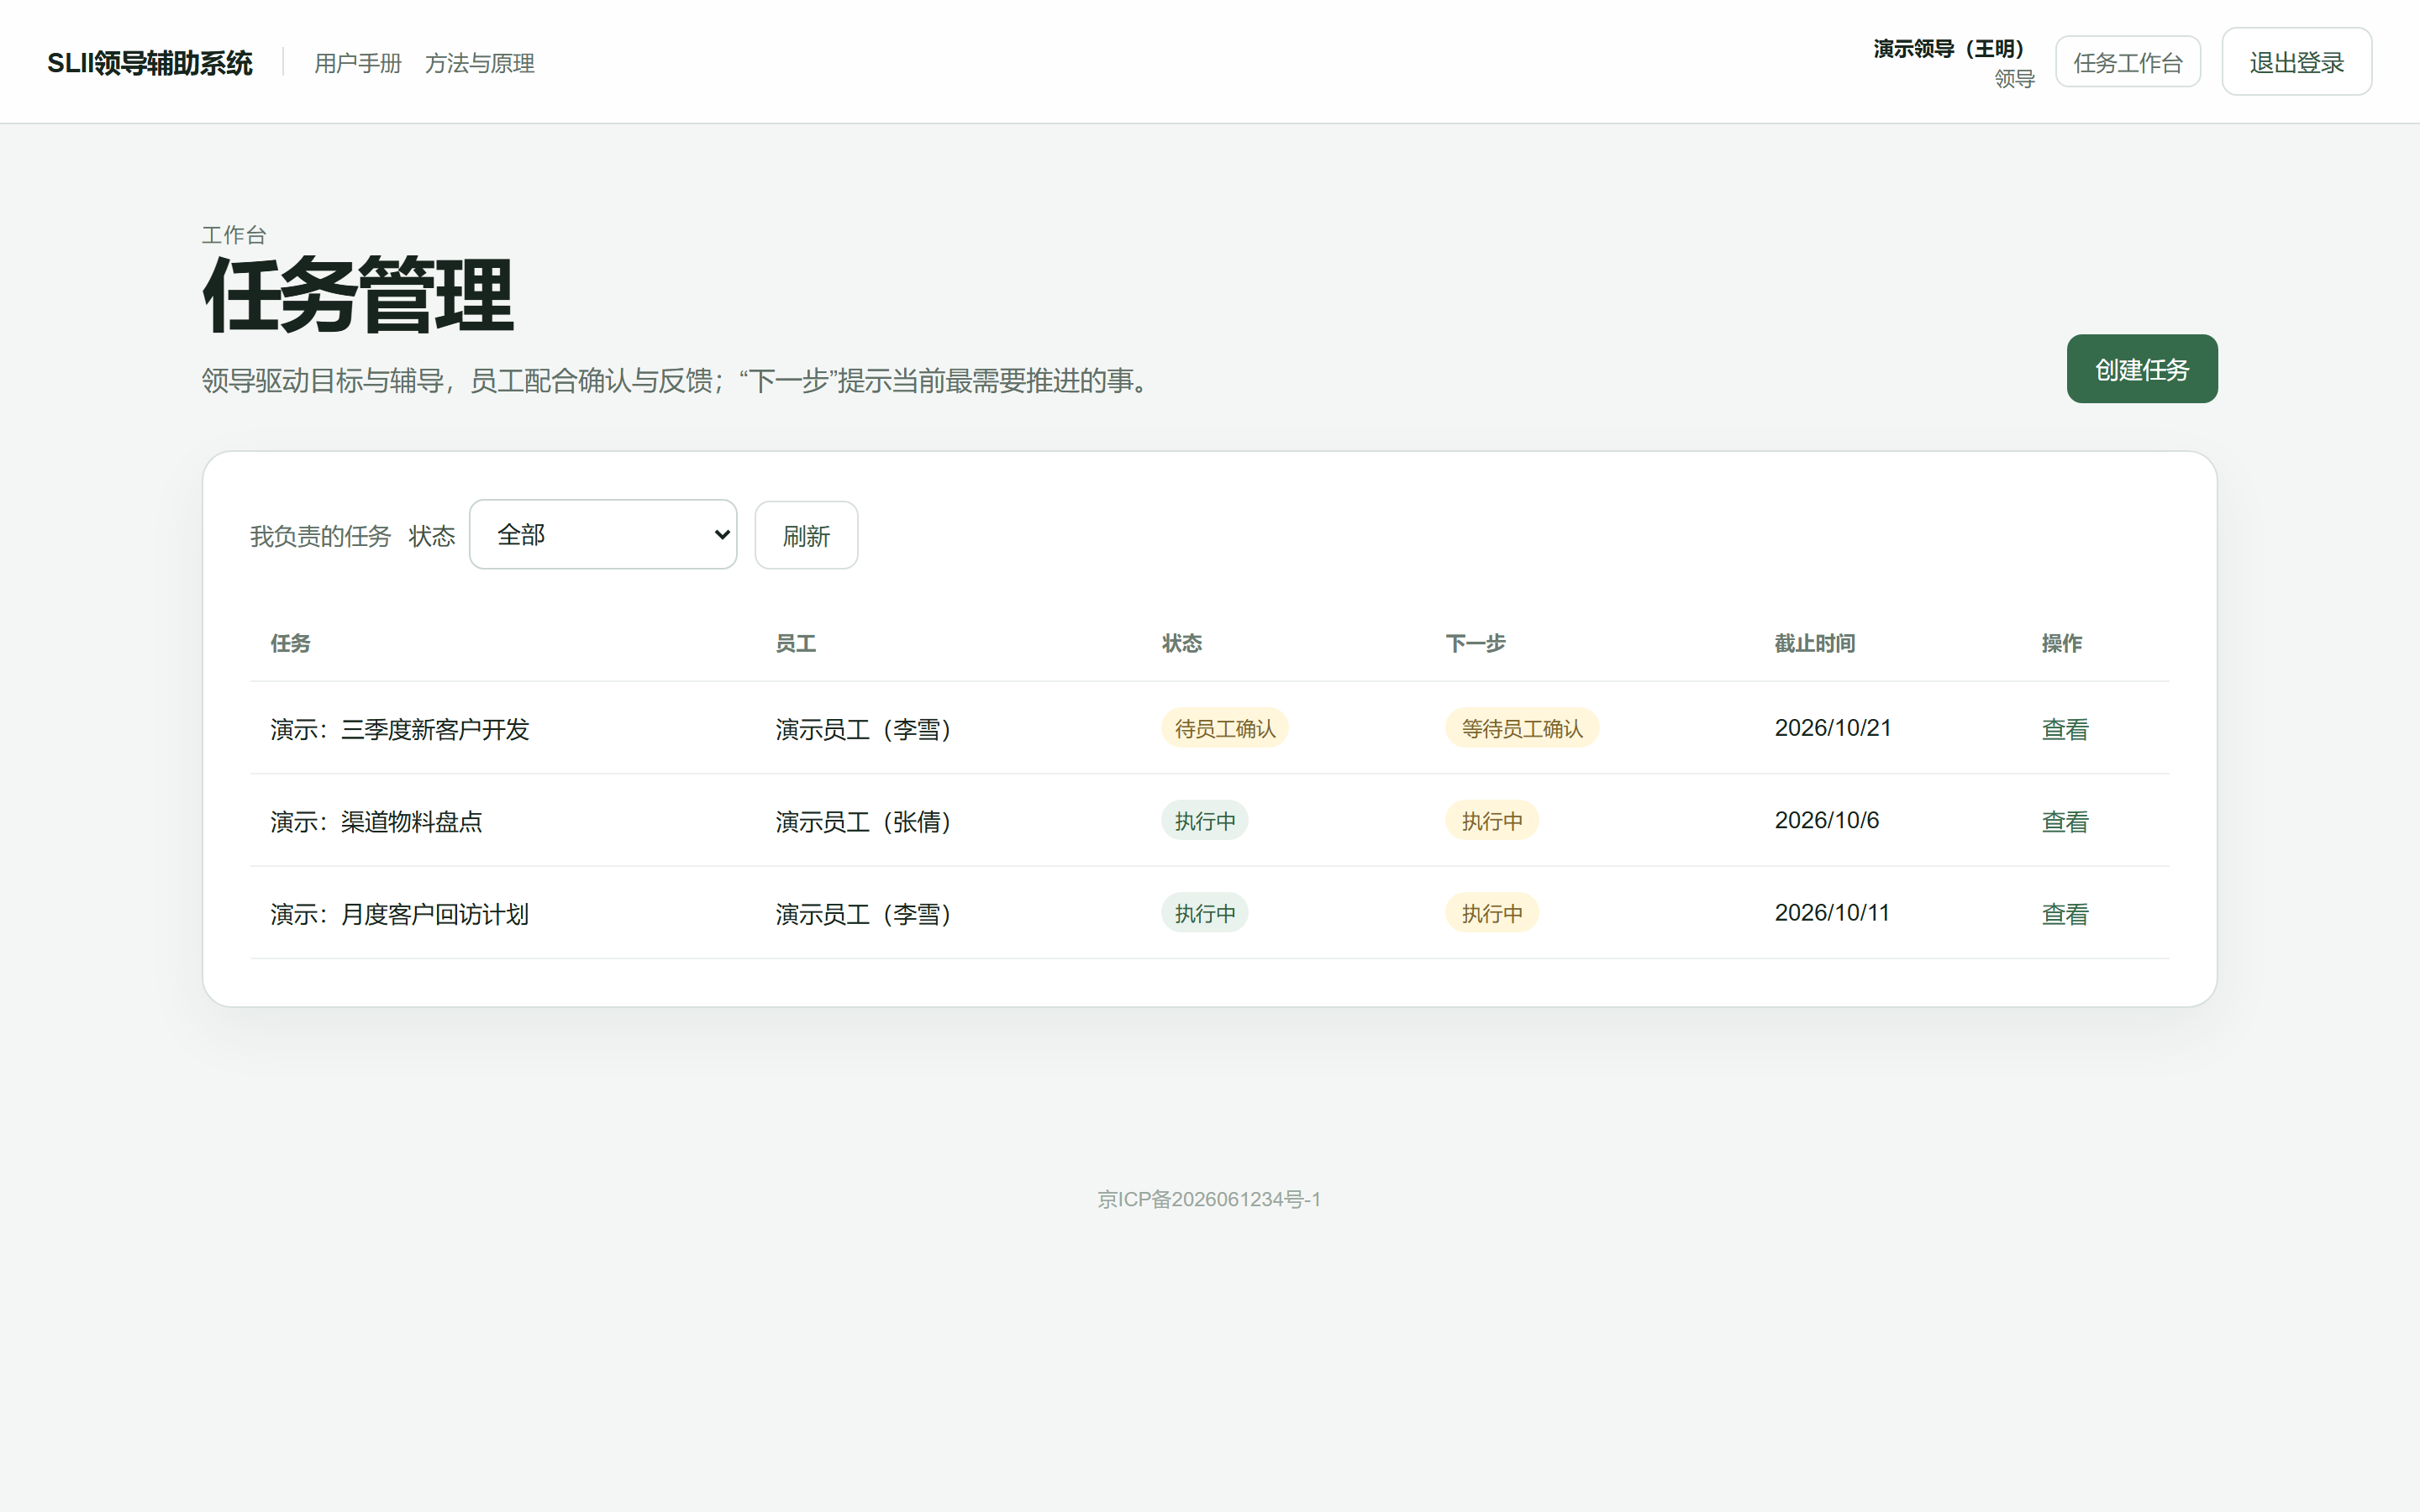This screenshot has width=2420, height=1512.
Task: Open the 状态 filter dropdown showing 全部
Action: coord(603,535)
